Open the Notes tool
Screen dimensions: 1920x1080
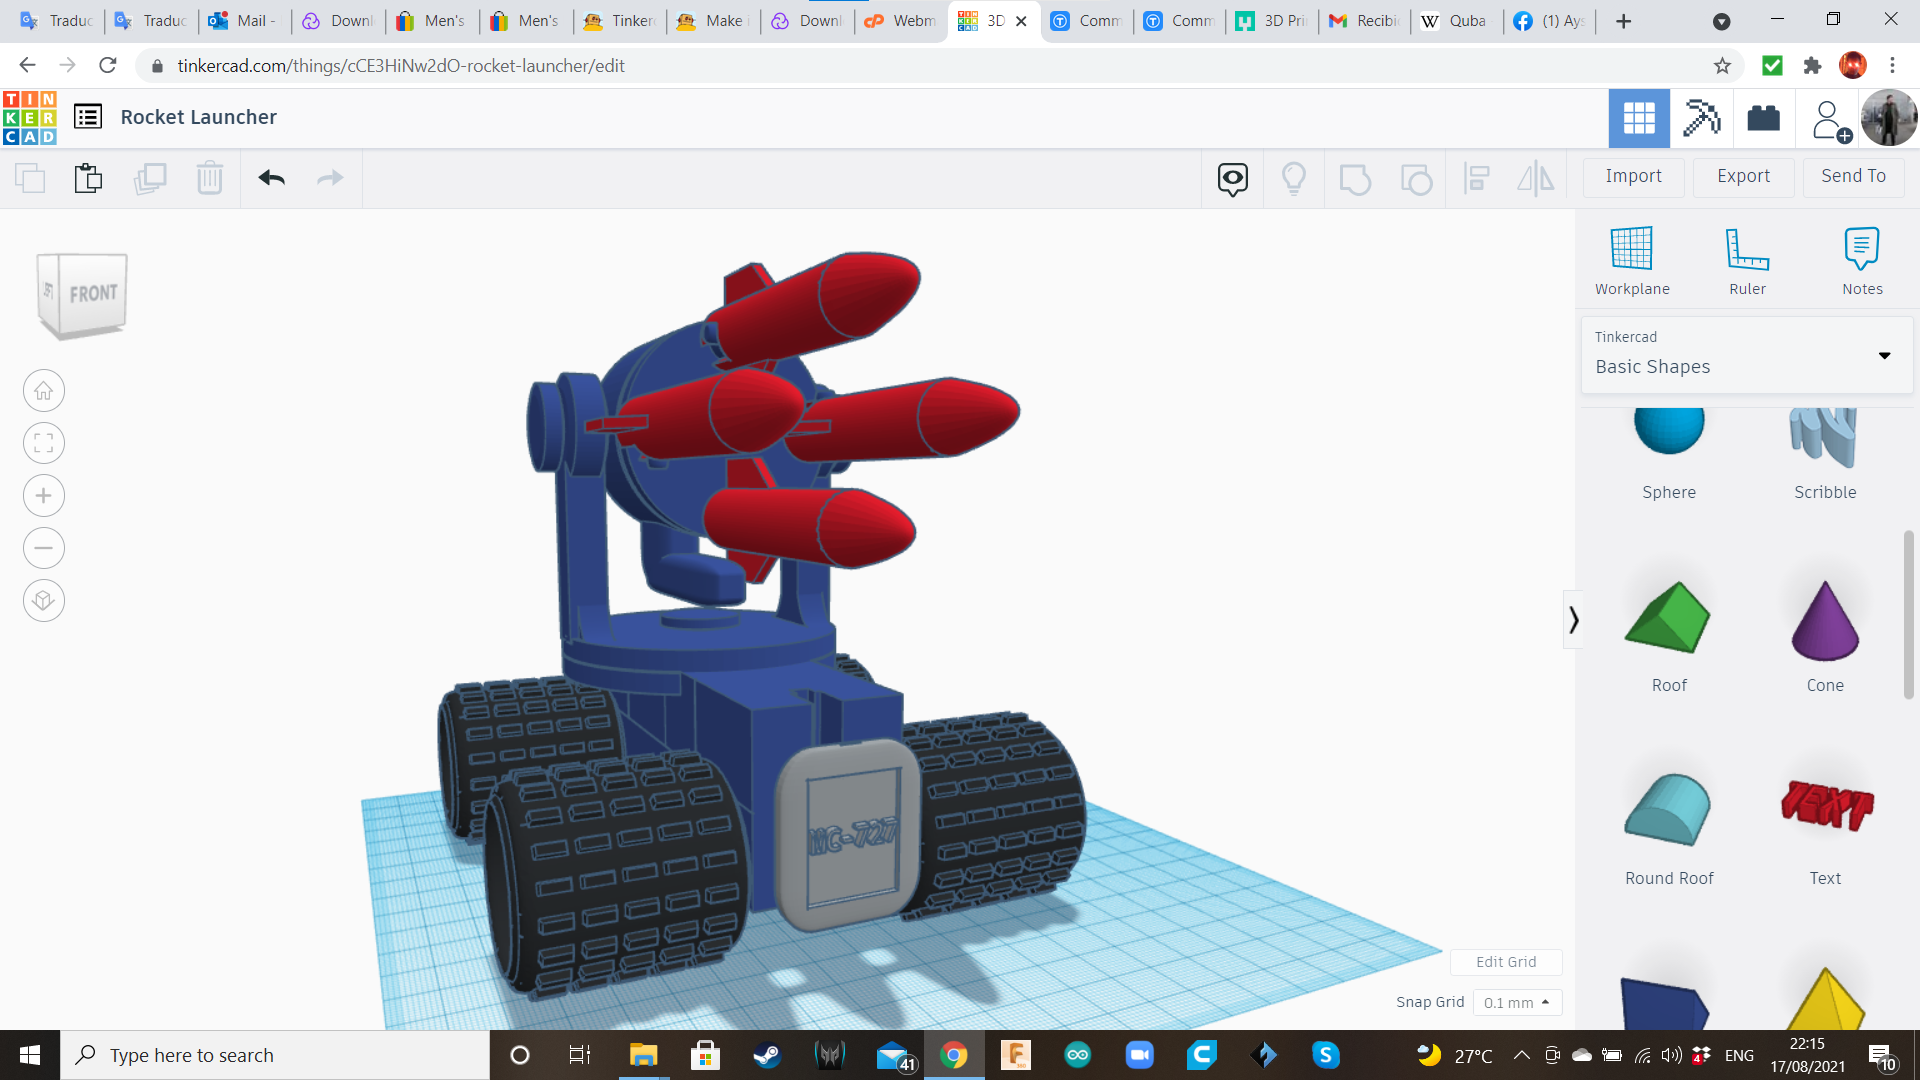pyautogui.click(x=1861, y=250)
